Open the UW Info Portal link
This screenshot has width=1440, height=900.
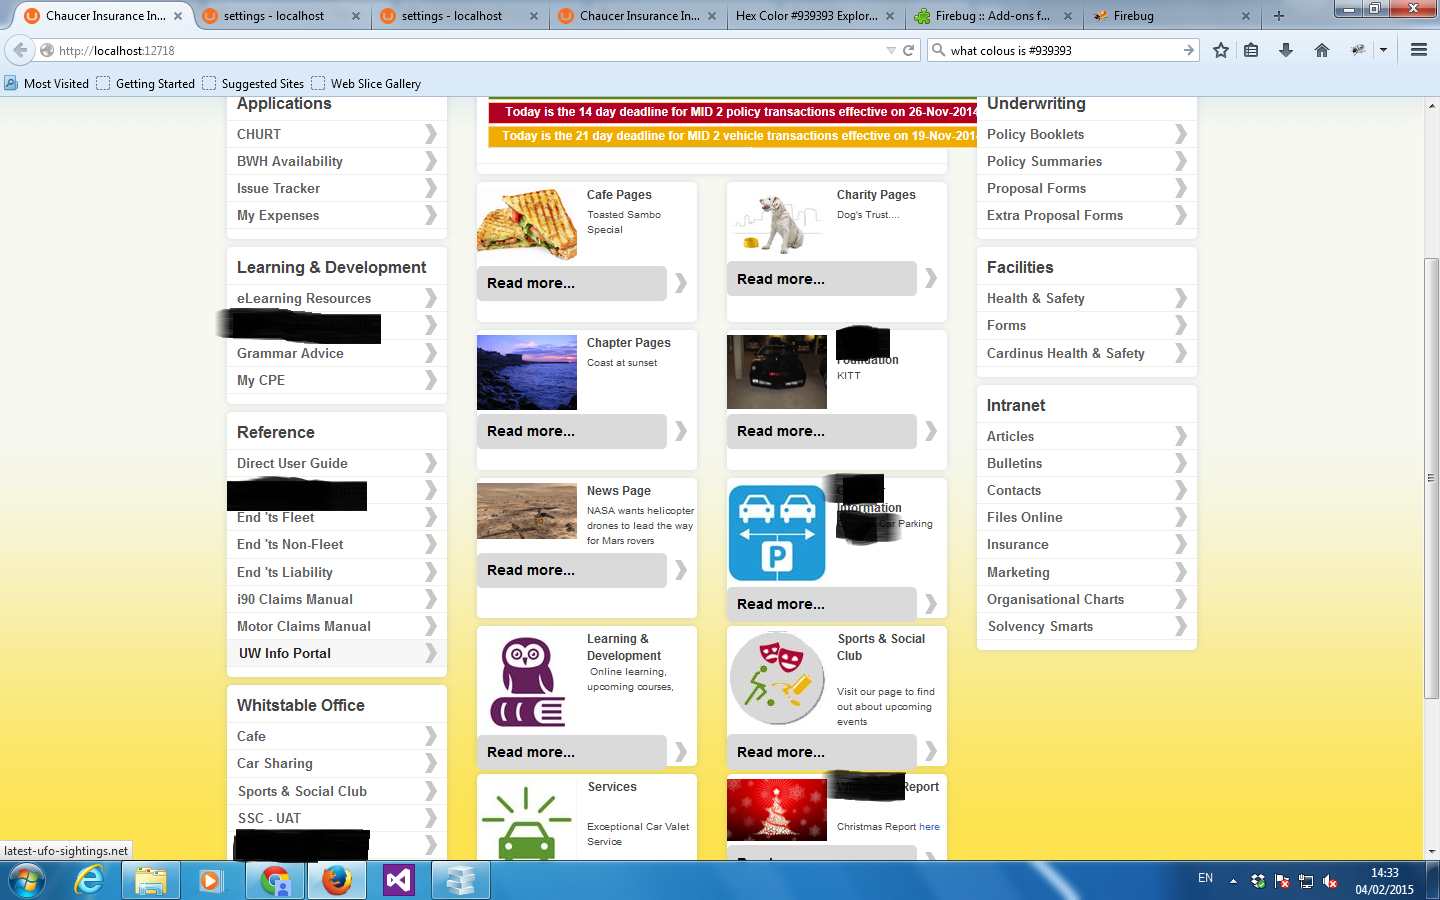pyautogui.click(x=285, y=653)
